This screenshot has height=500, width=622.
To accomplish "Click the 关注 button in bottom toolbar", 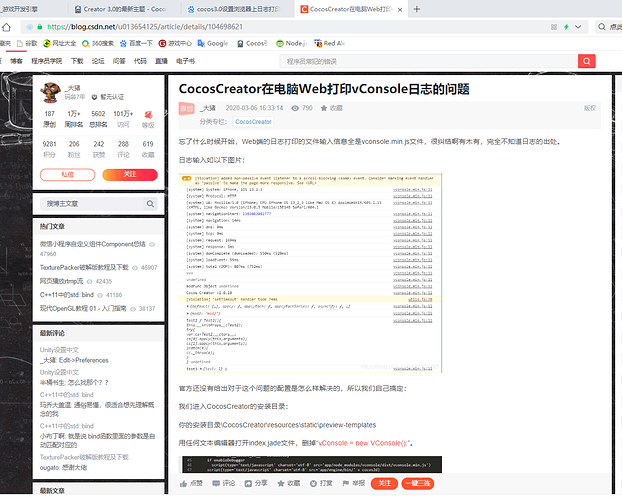I will [x=384, y=483].
